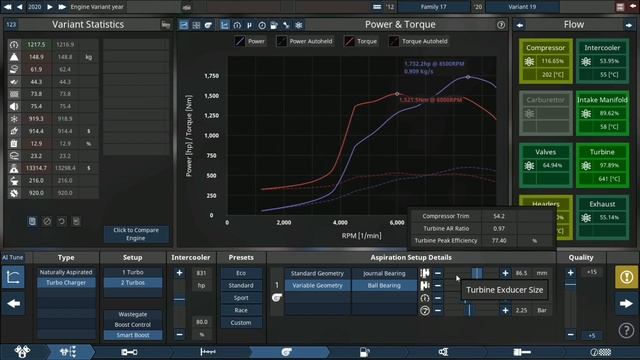Increase intercooler size with plus

point(179,273)
